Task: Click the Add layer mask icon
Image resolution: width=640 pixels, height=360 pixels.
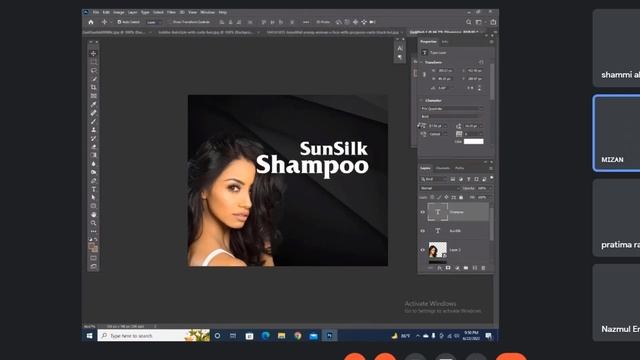Action: point(448,268)
